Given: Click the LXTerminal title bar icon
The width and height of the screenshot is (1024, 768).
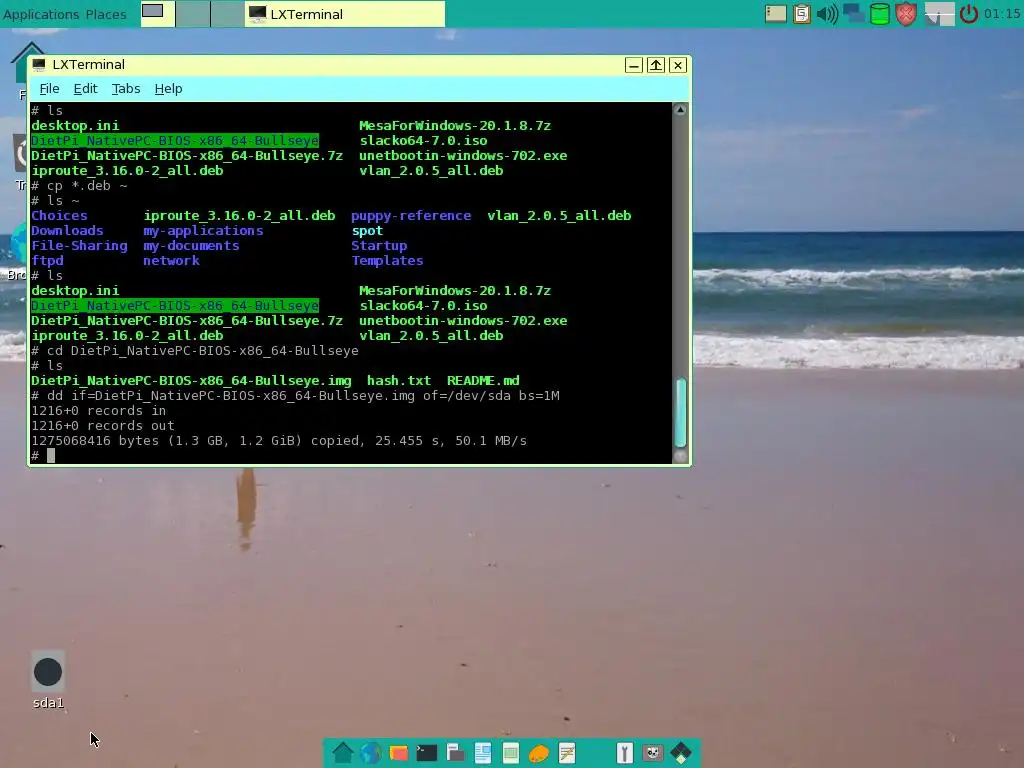Looking at the screenshot, I should 39,65.
